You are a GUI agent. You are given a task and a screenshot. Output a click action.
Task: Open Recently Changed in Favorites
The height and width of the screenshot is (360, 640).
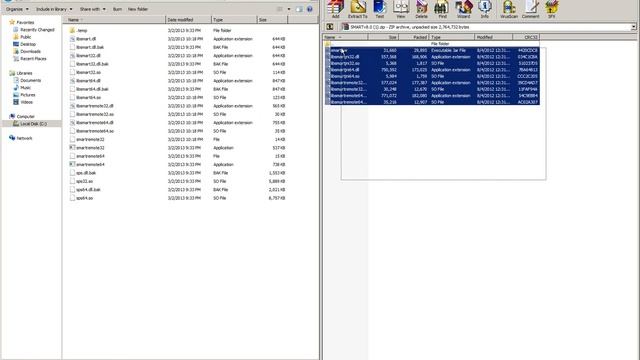pos(33,30)
